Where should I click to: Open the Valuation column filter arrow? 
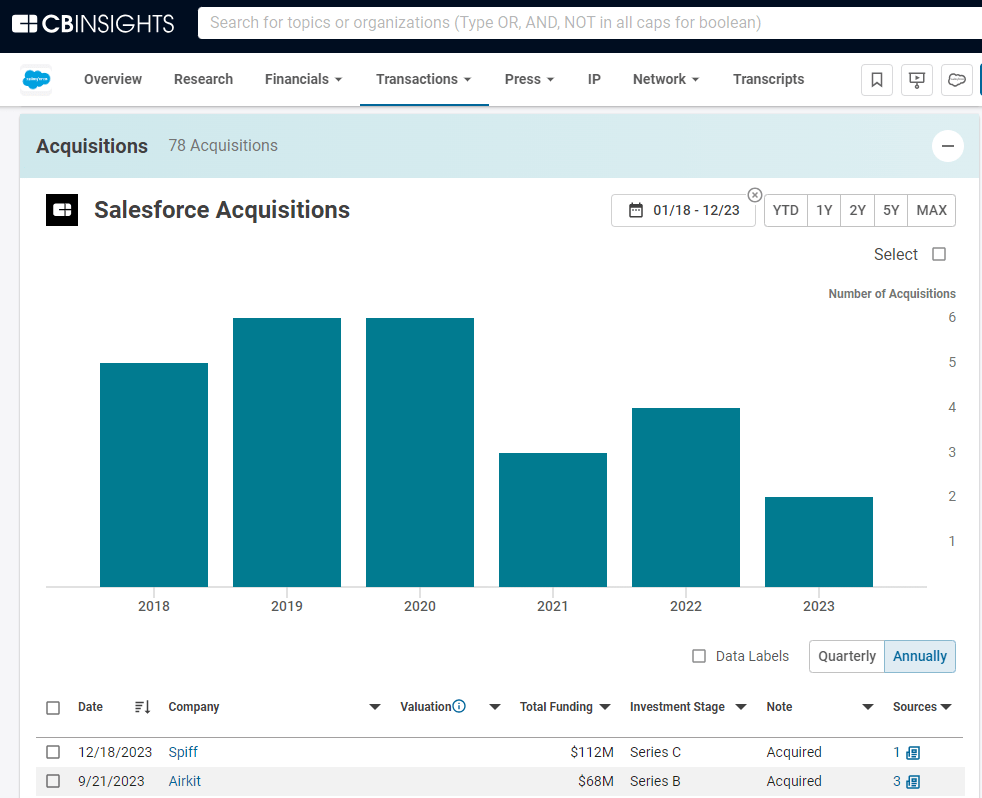(495, 707)
